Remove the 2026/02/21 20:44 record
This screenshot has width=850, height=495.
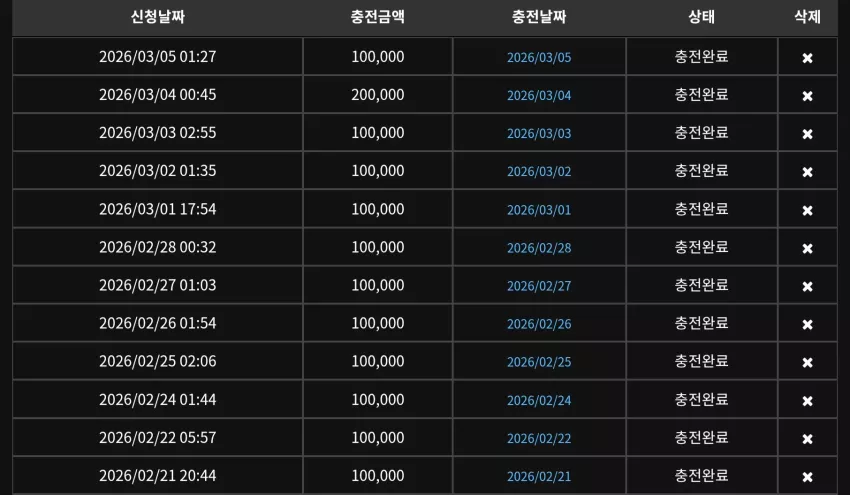pyautogui.click(x=807, y=476)
